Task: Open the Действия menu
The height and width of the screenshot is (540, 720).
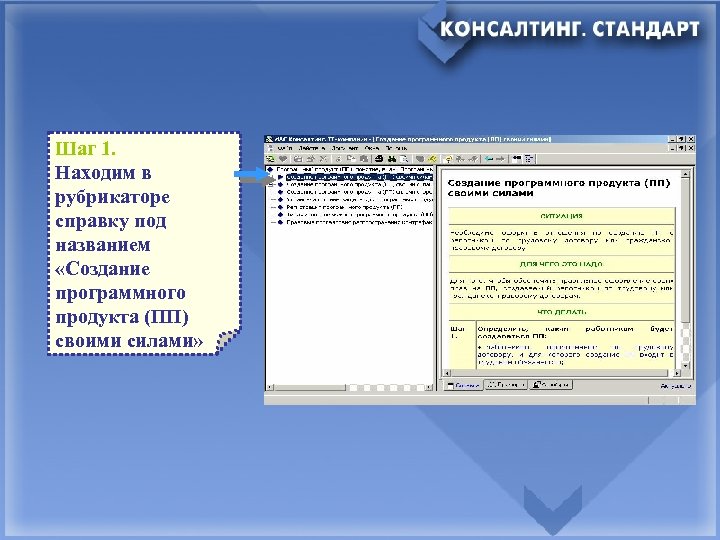Action: tap(312, 148)
